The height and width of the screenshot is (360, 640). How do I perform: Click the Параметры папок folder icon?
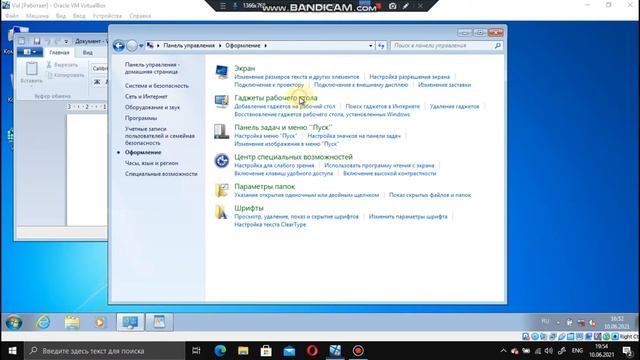tap(222, 190)
